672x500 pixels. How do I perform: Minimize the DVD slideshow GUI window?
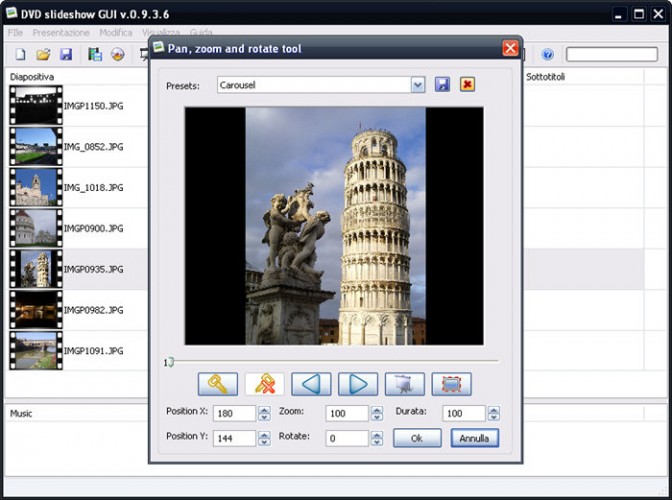pyautogui.click(x=618, y=14)
